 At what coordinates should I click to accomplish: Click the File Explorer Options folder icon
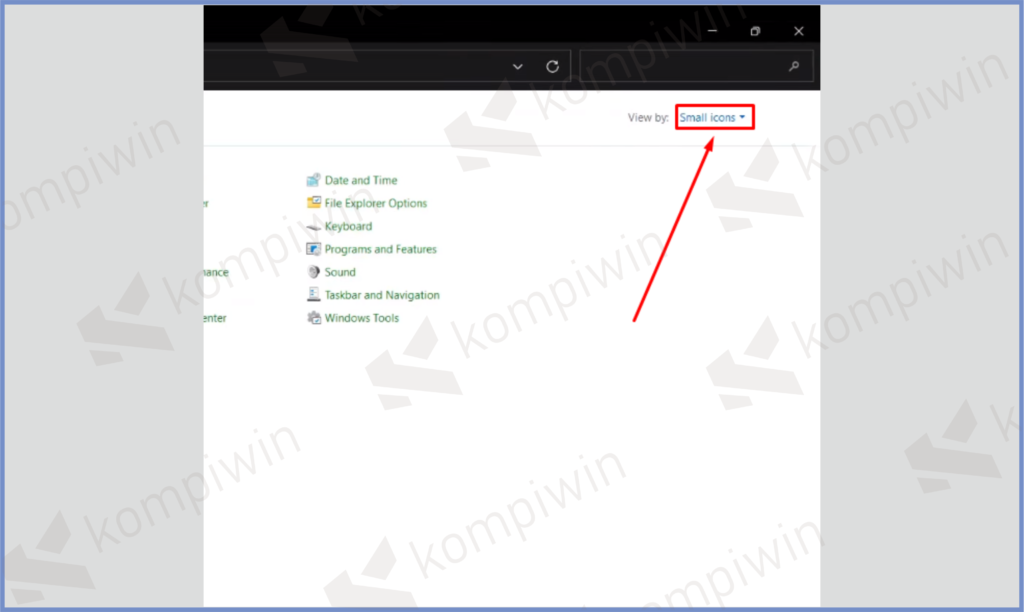314,203
